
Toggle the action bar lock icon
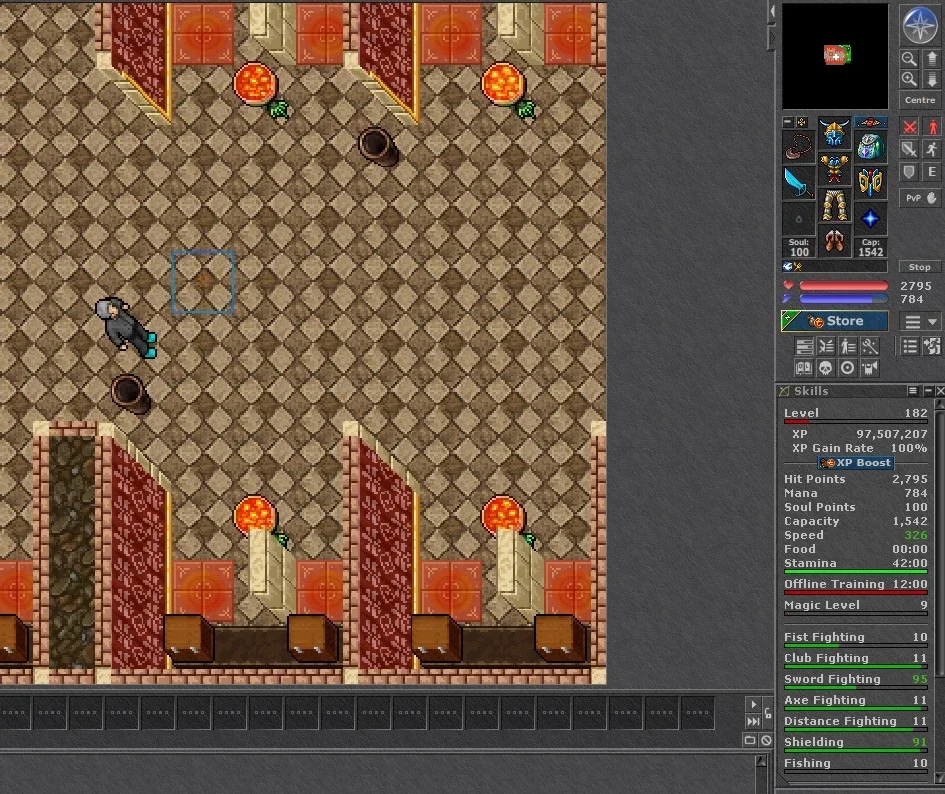tap(767, 713)
